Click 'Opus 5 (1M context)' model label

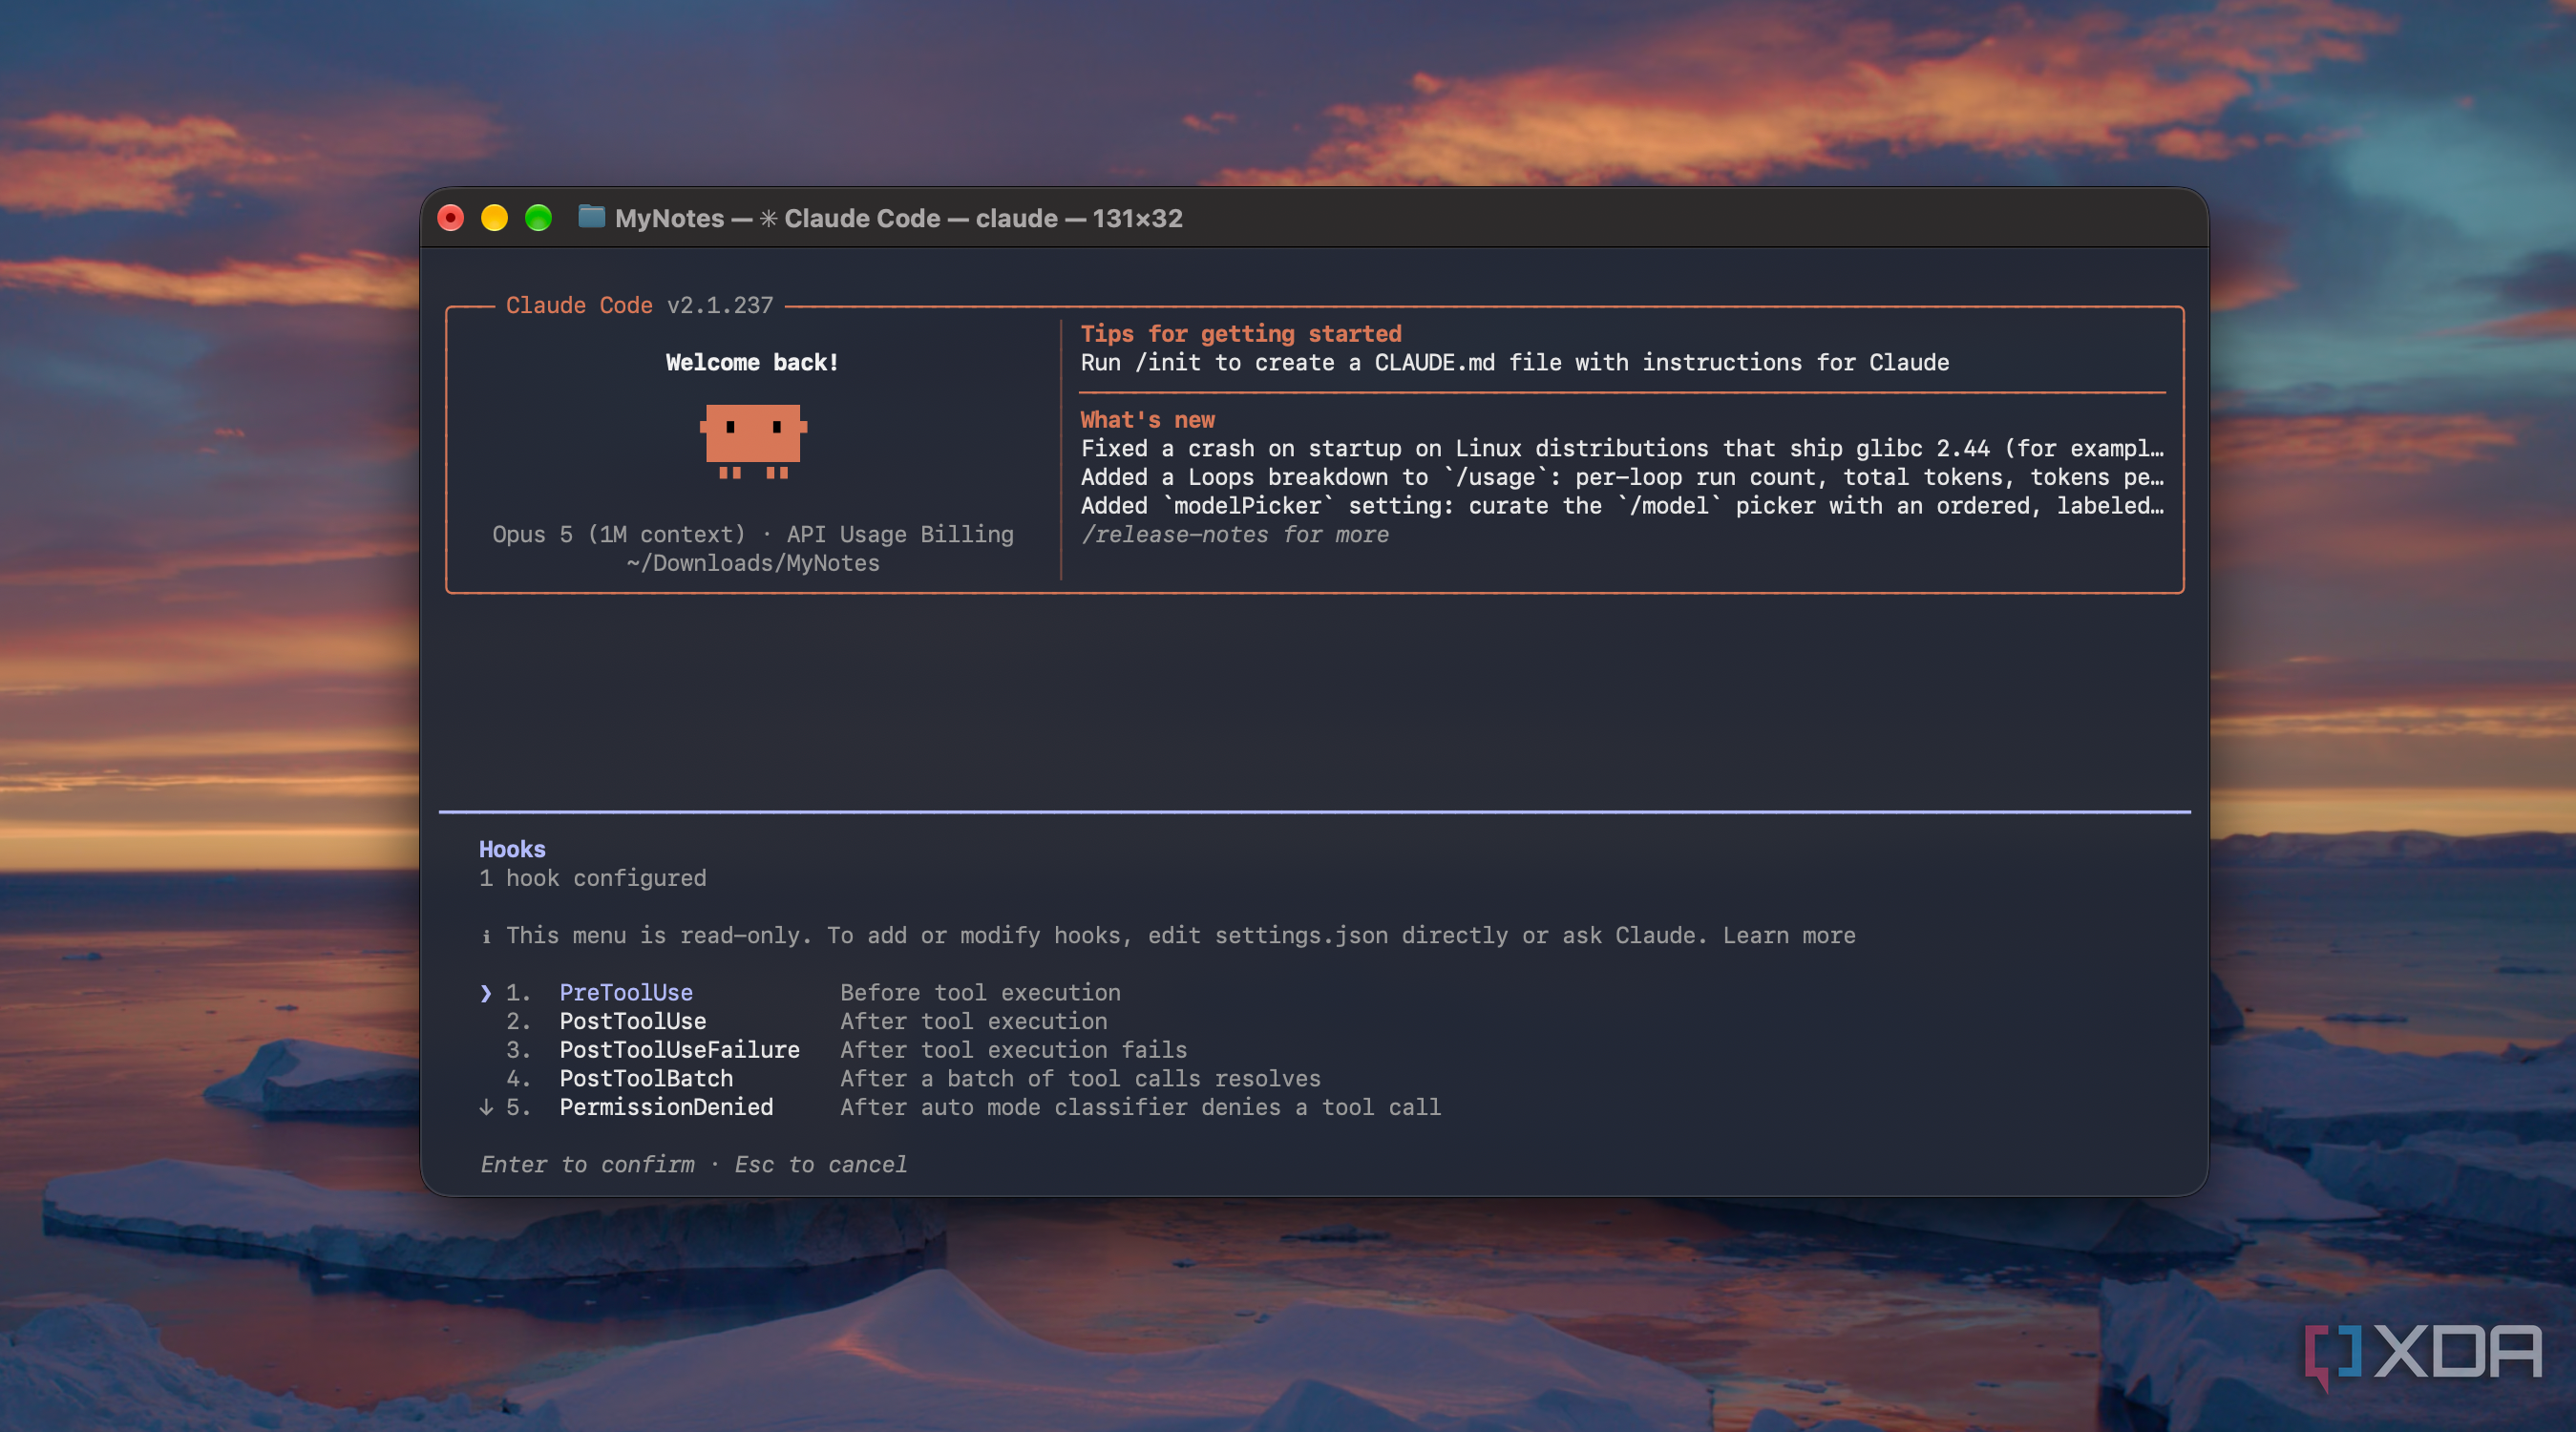pos(619,534)
